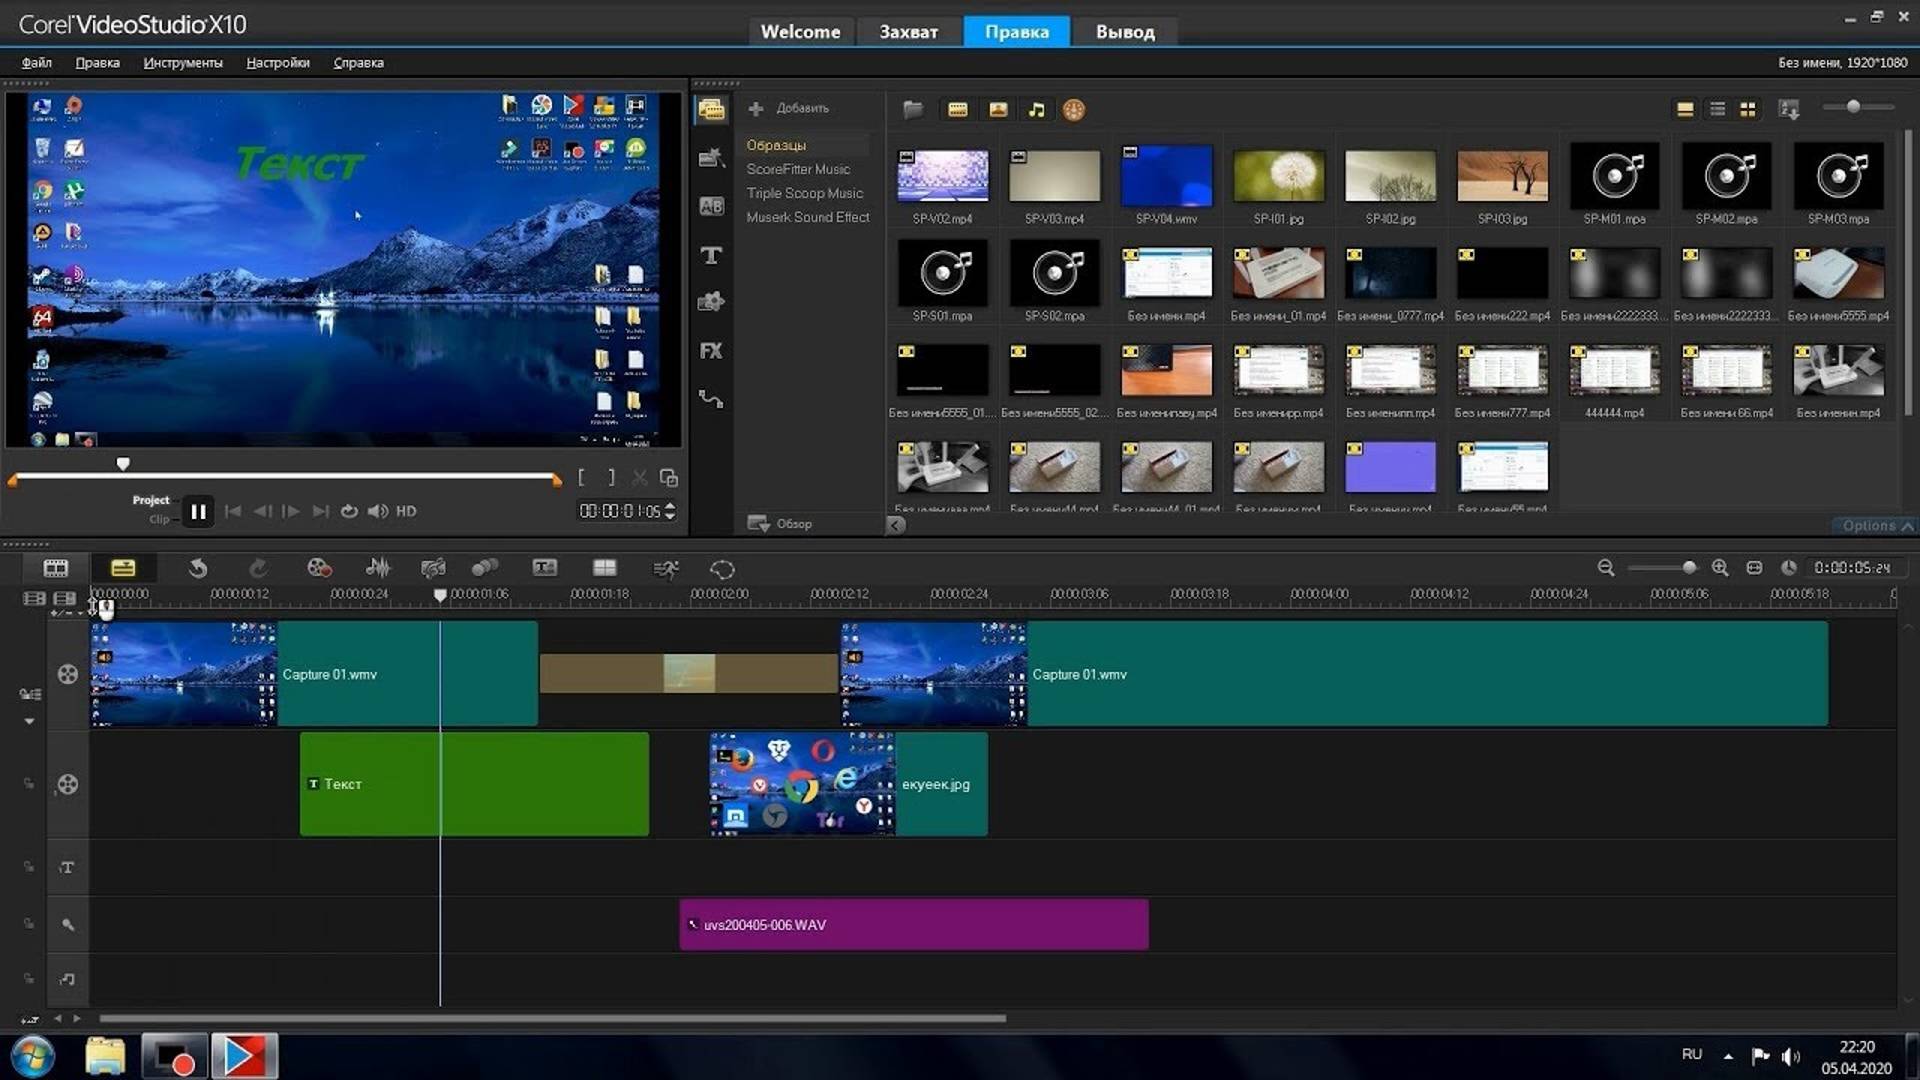Select the SP-V02.mp4 thumbnail in the library
The height and width of the screenshot is (1080, 1920).
tap(941, 175)
